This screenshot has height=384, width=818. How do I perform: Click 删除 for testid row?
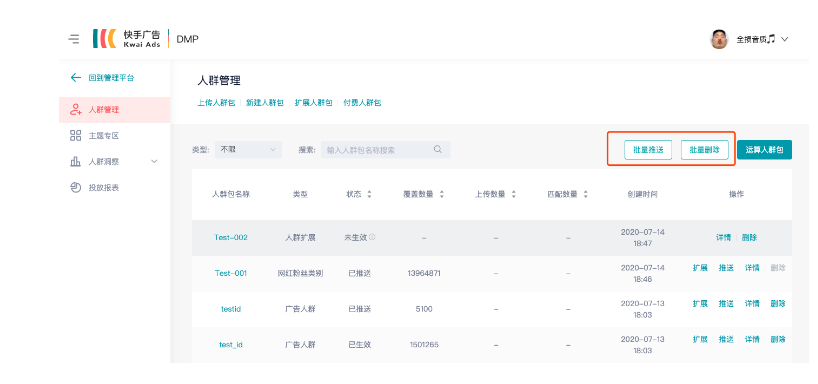(778, 304)
